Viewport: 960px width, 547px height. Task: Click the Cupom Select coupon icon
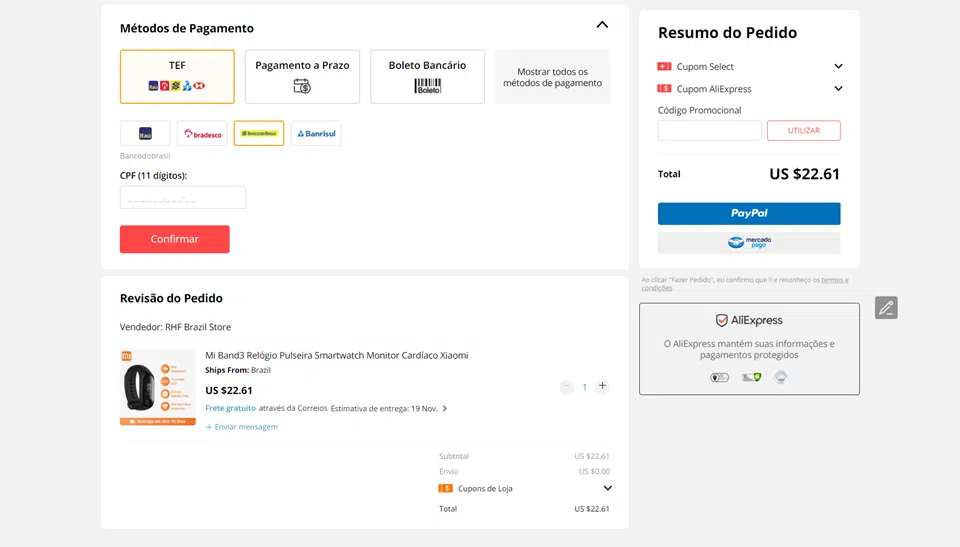point(664,66)
